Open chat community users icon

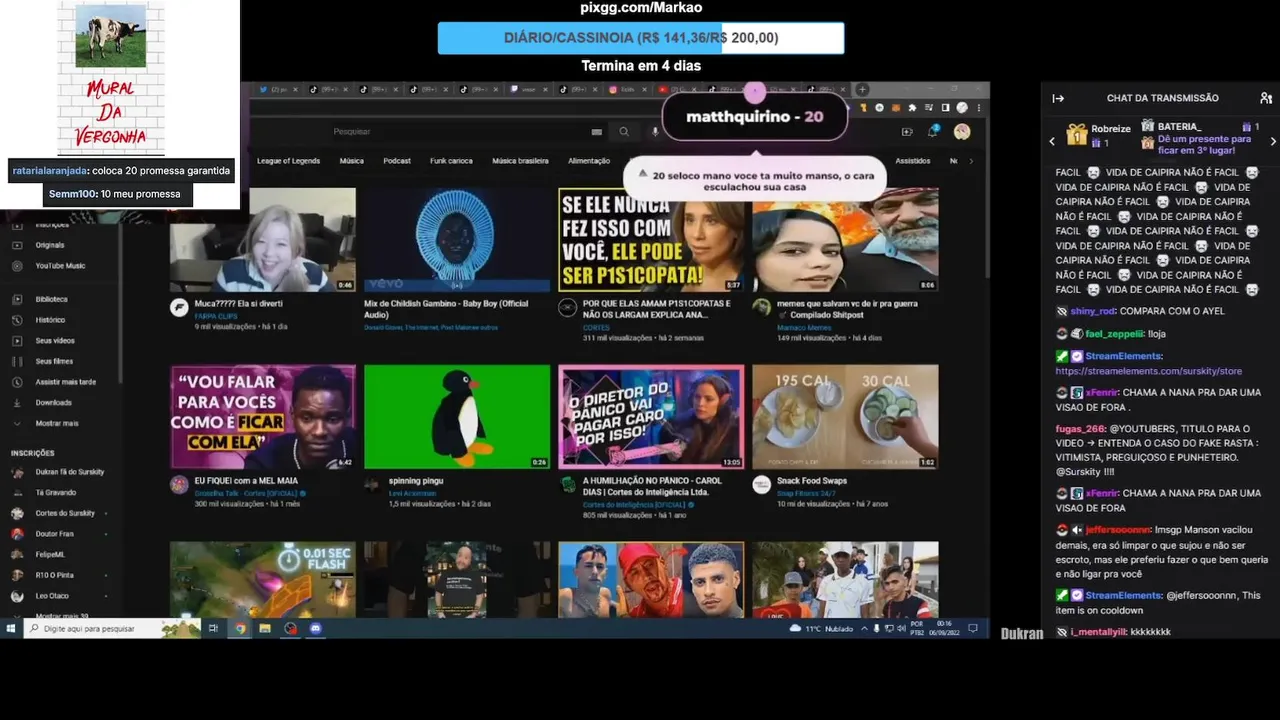(x=1265, y=98)
